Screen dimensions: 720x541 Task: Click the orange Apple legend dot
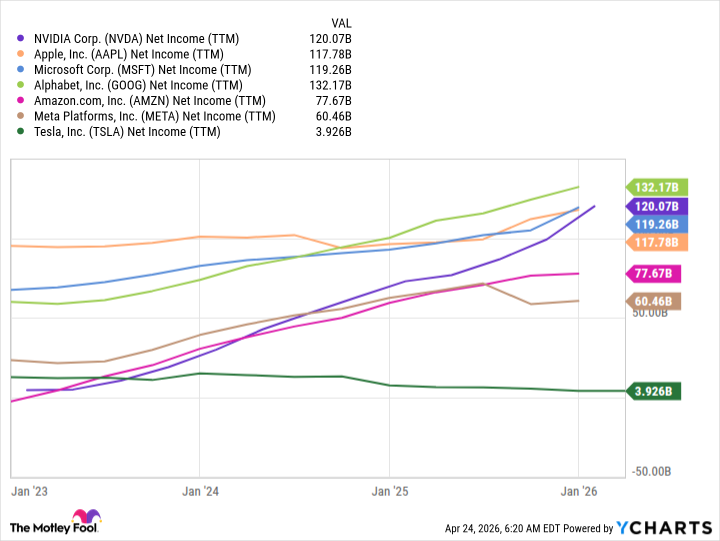(23, 55)
